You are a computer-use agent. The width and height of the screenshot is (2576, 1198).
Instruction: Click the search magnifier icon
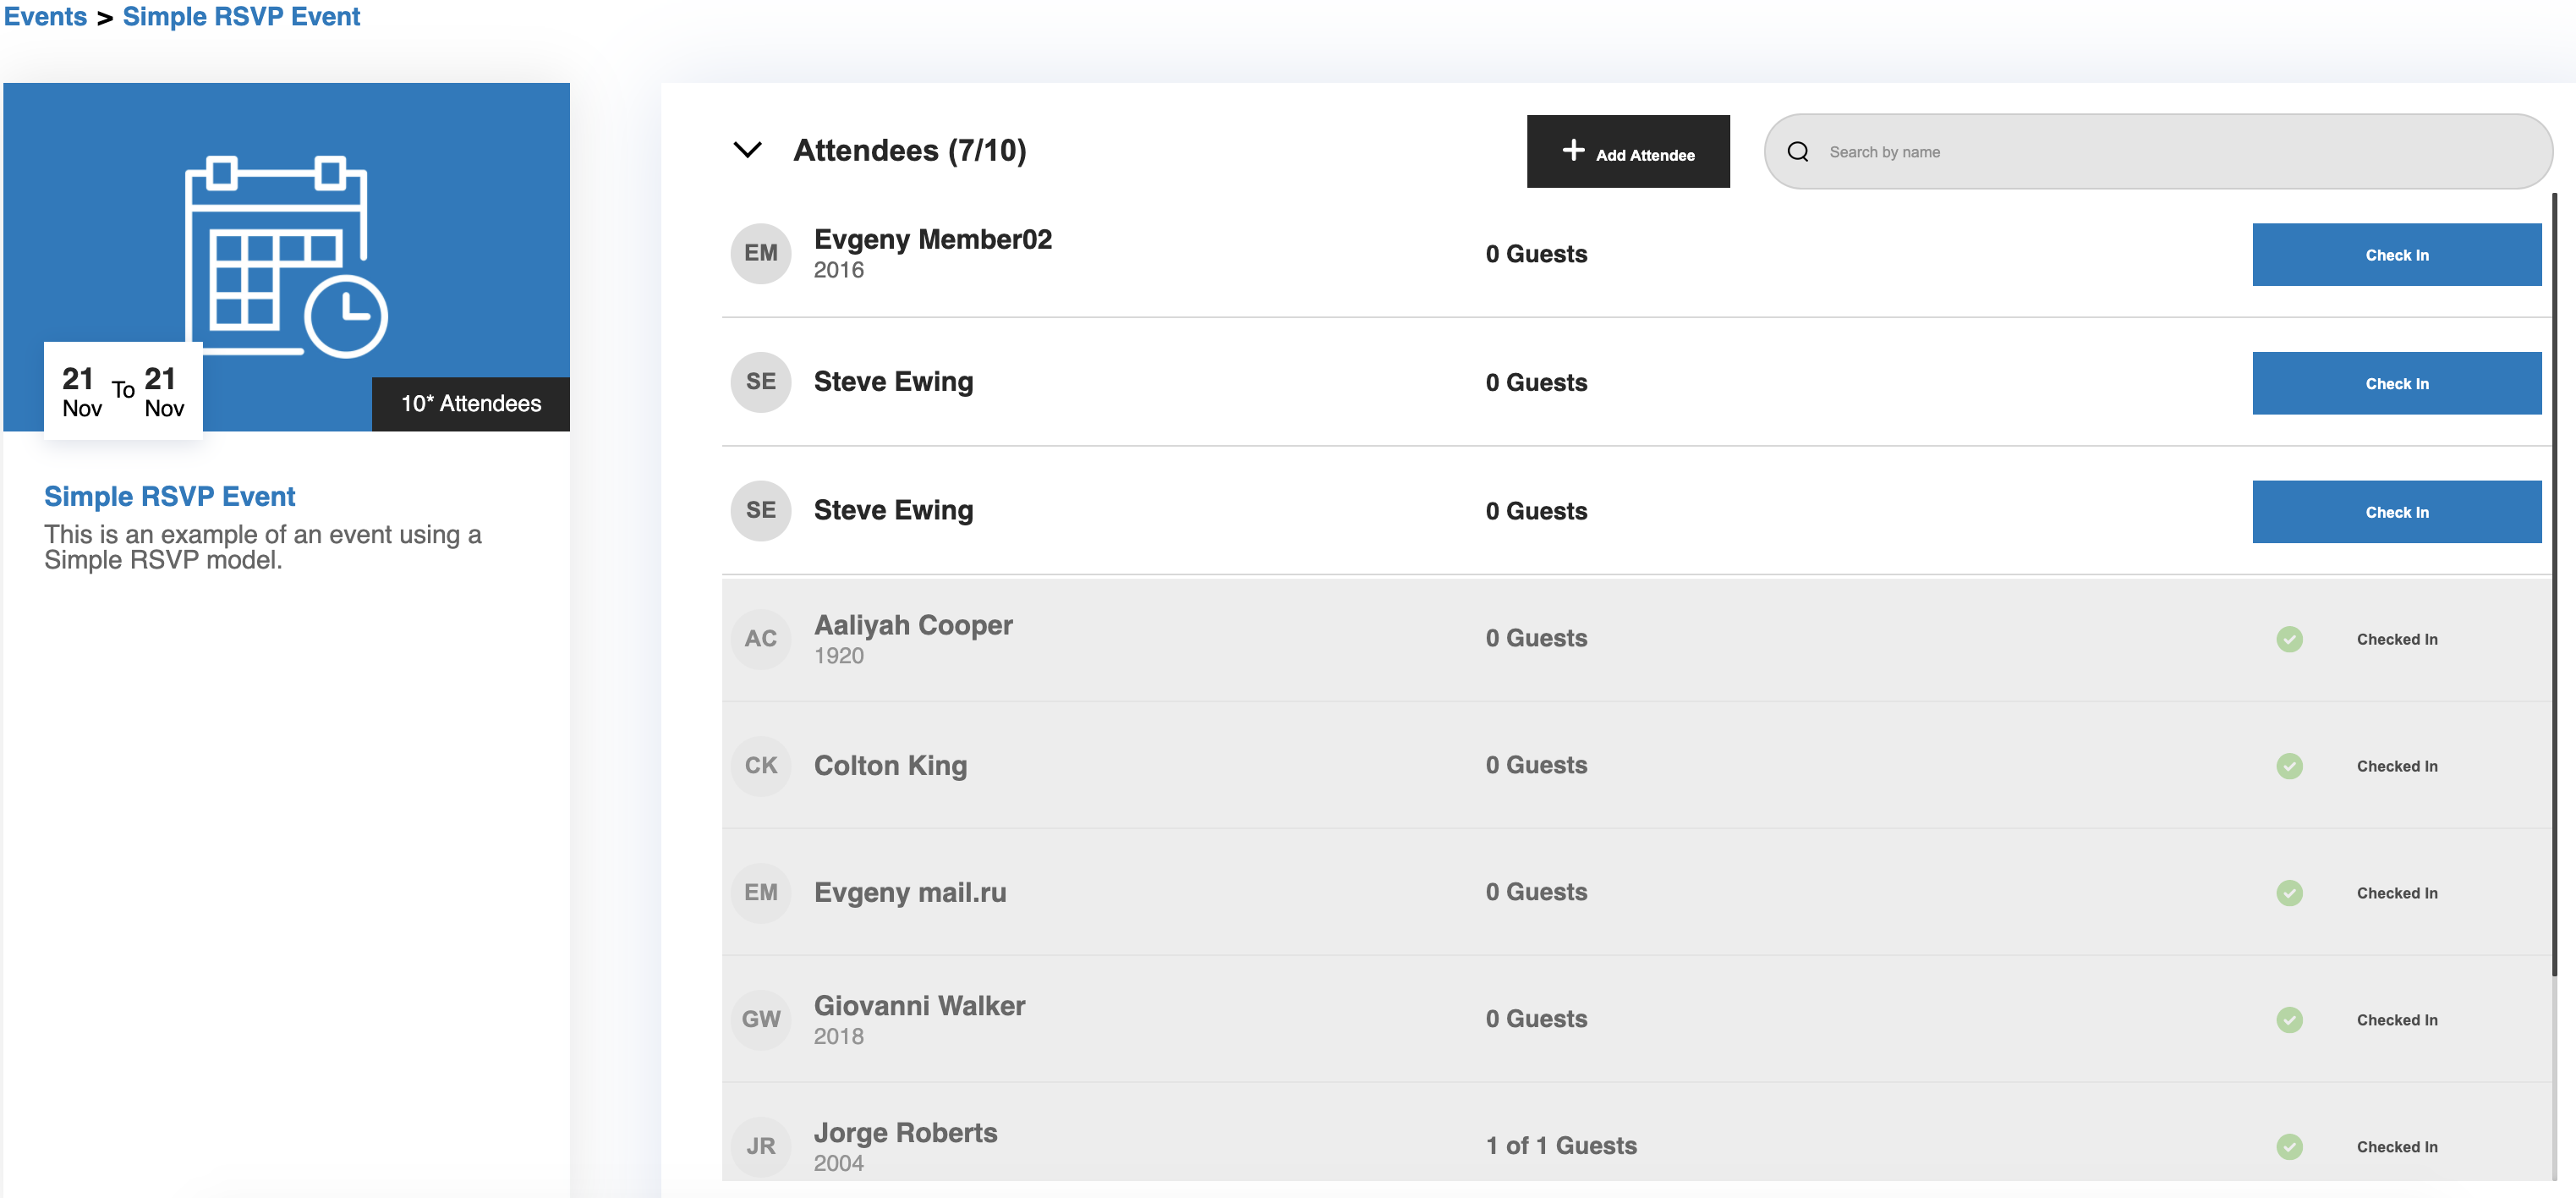1797,152
